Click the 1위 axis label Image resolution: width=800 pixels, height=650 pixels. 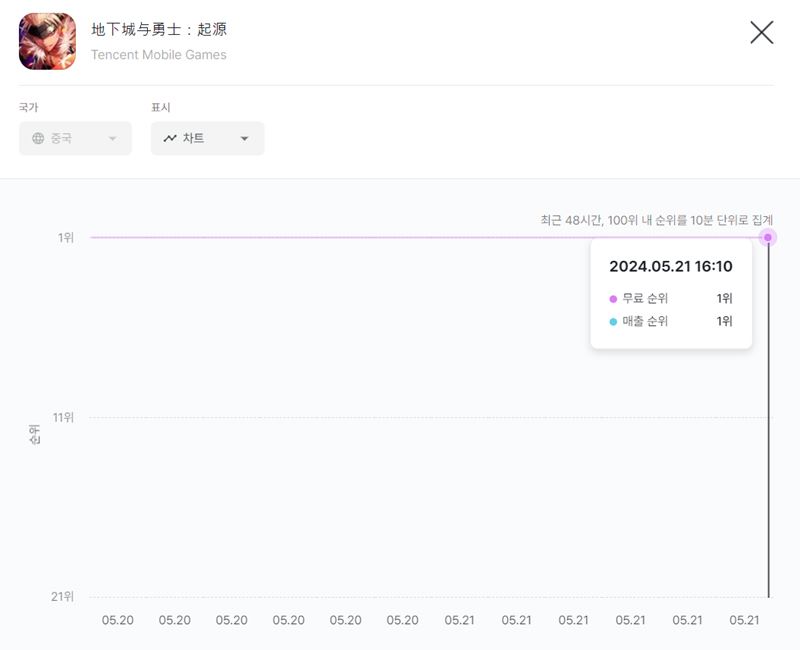click(x=66, y=238)
